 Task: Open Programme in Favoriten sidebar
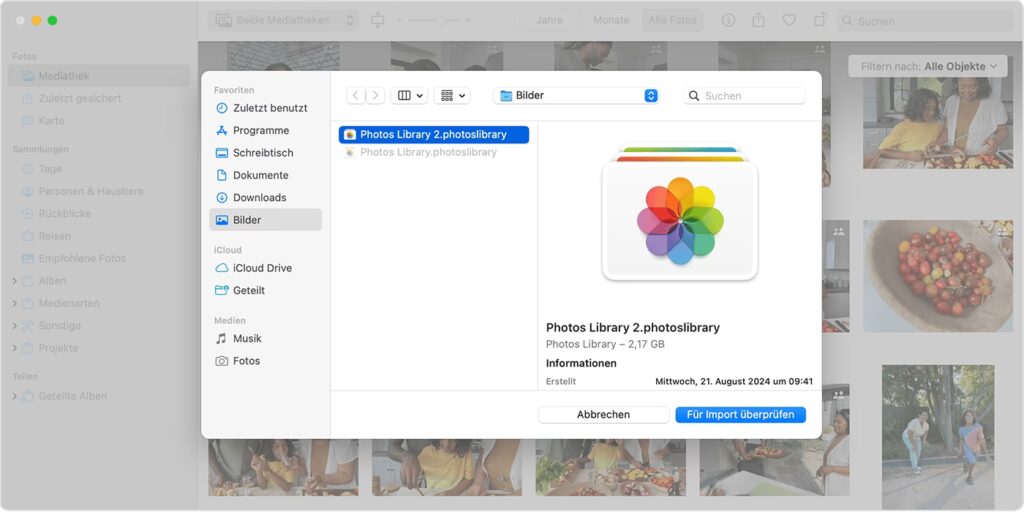(260, 130)
